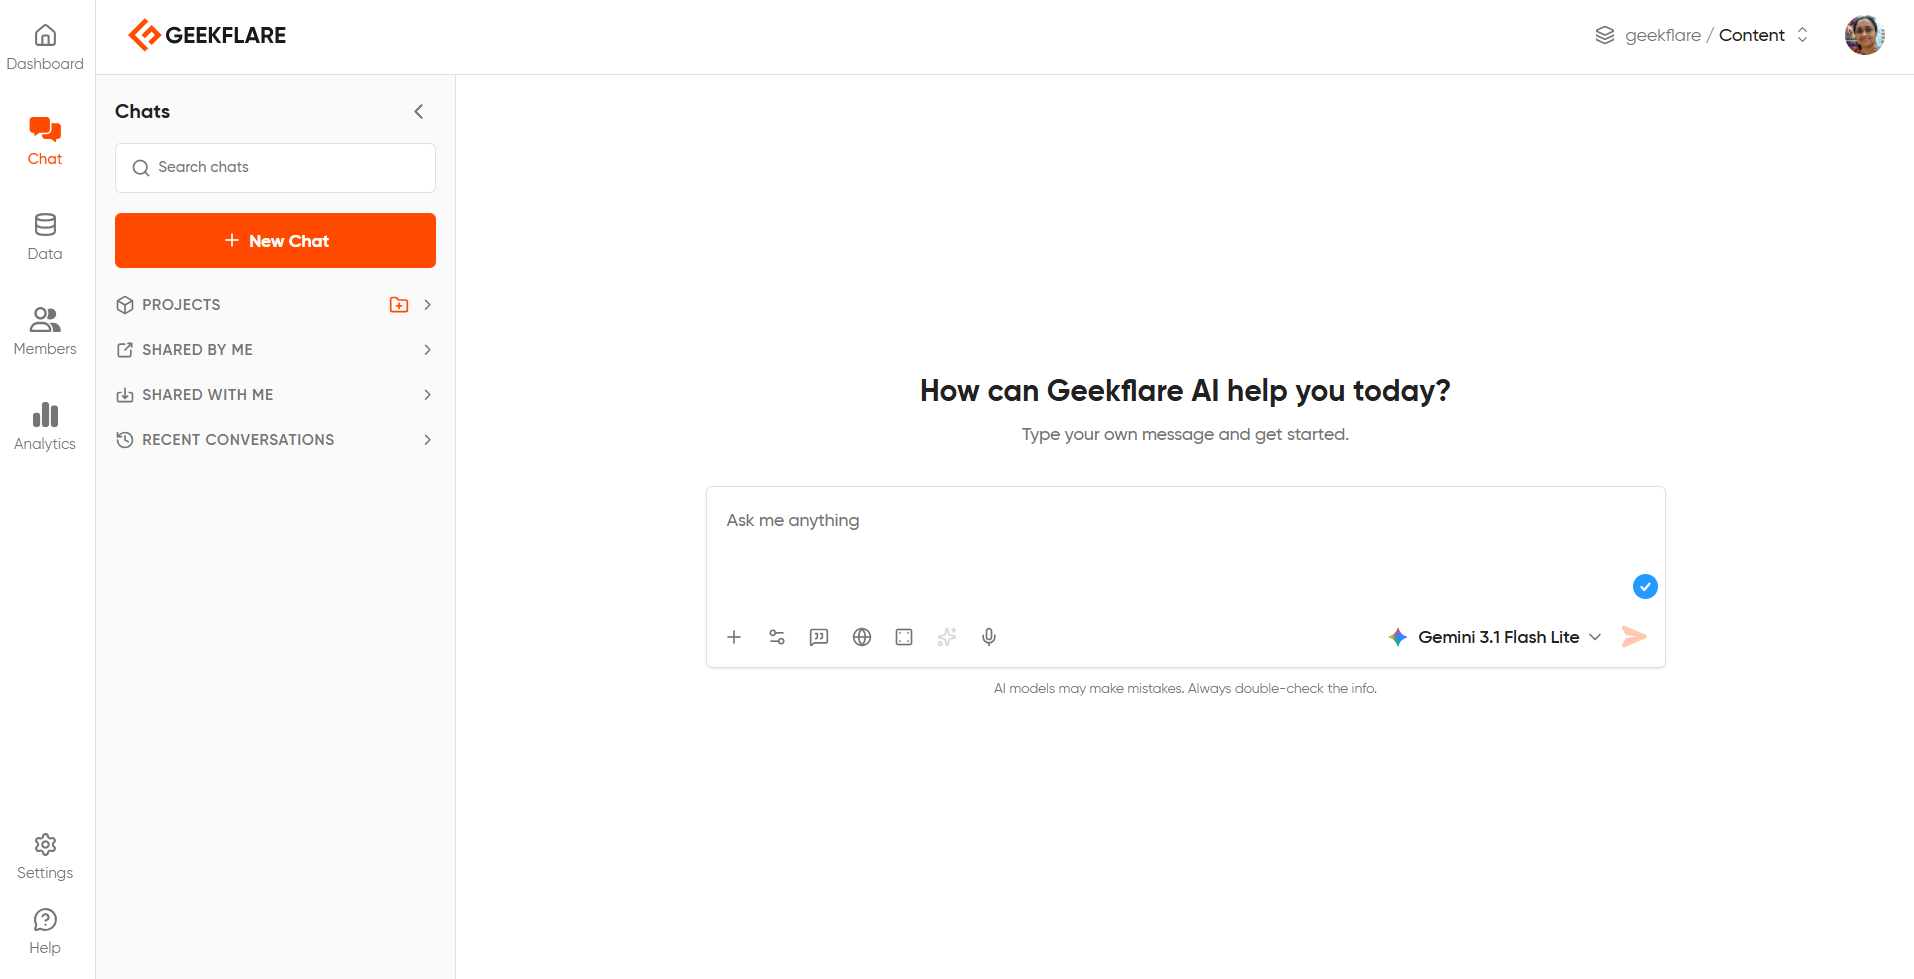Click the new project folder icon
The image size is (1914, 979).
pos(399,305)
